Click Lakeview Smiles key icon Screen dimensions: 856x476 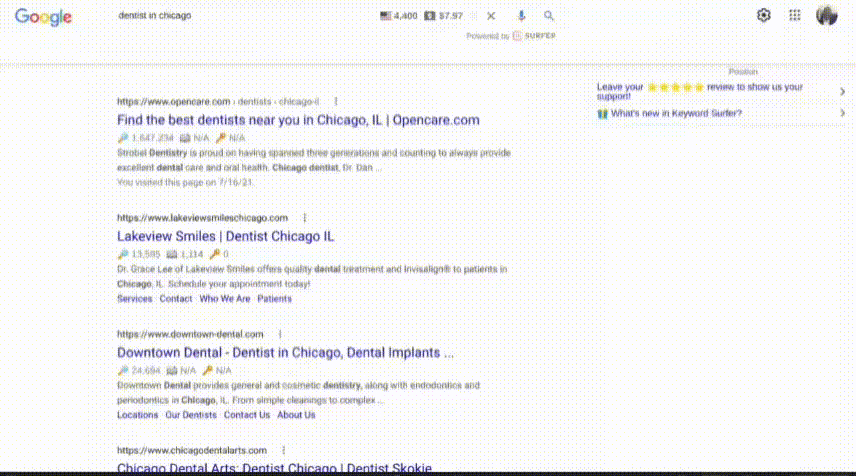[x=215, y=254]
